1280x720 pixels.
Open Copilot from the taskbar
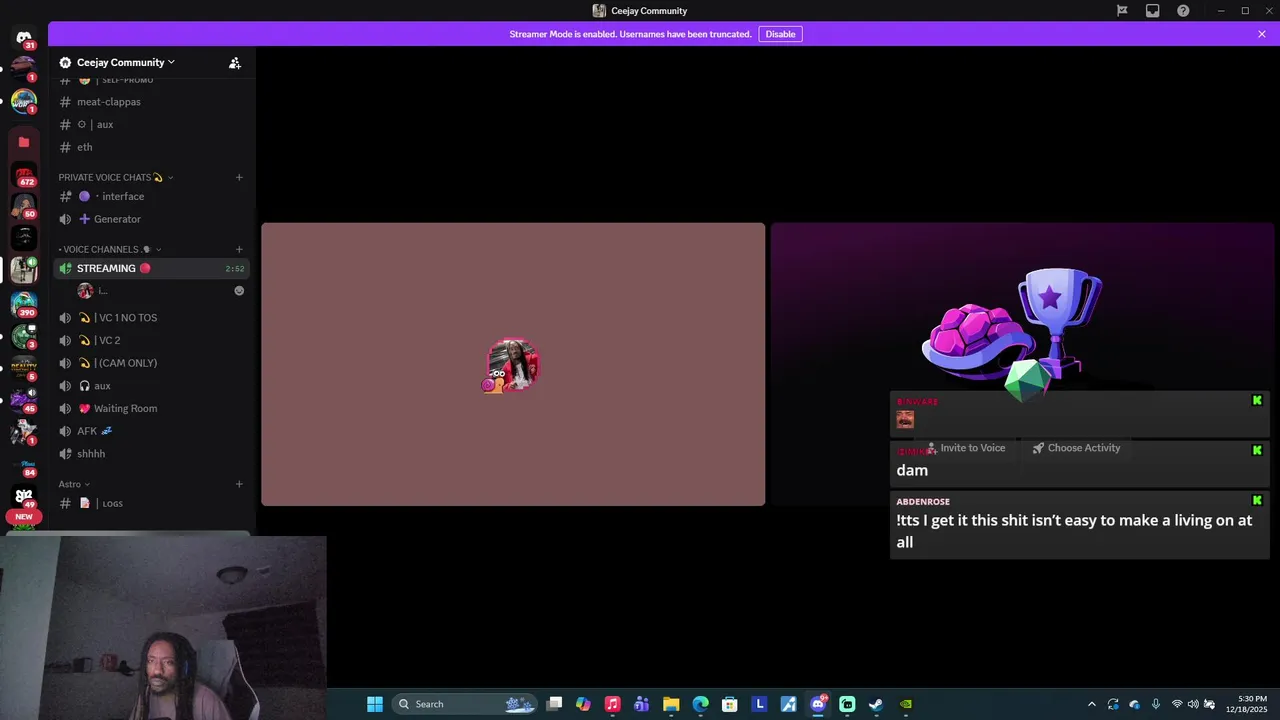[583, 704]
